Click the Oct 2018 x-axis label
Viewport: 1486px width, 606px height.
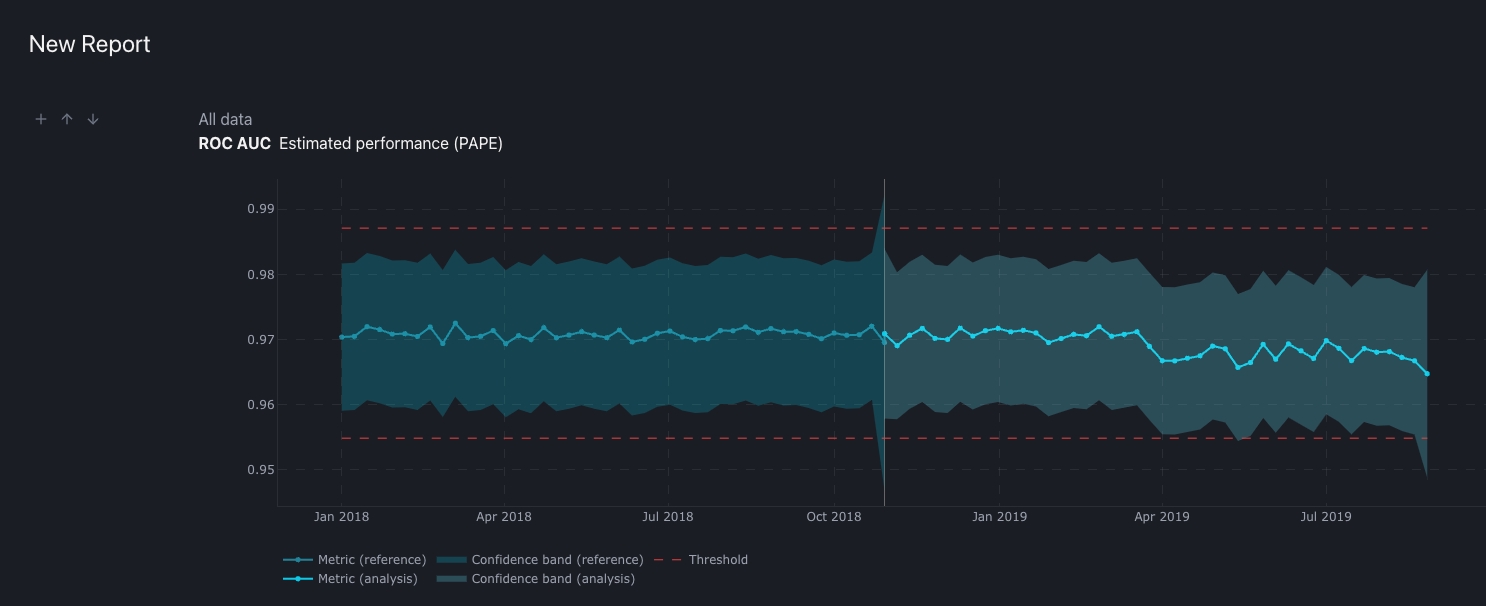pos(834,517)
